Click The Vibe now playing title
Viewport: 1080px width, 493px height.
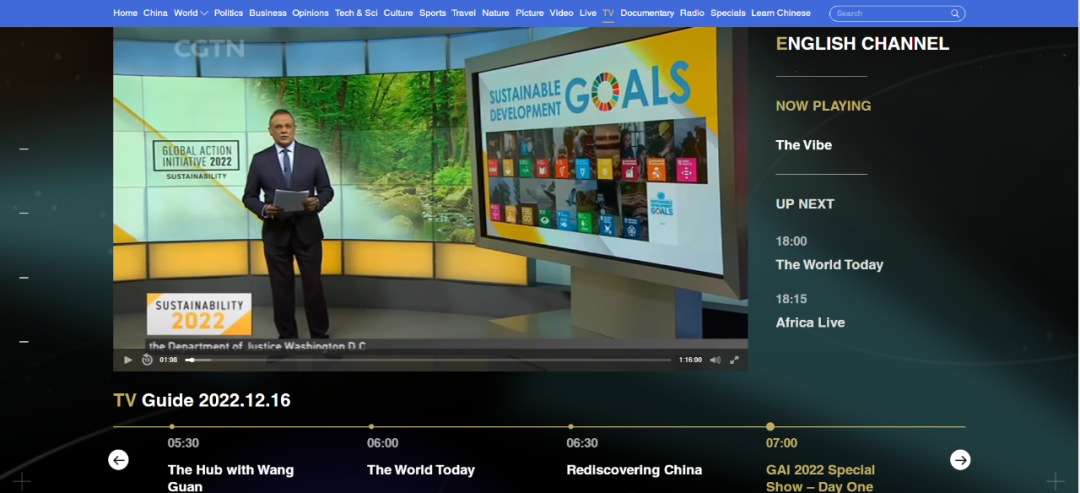tap(804, 145)
